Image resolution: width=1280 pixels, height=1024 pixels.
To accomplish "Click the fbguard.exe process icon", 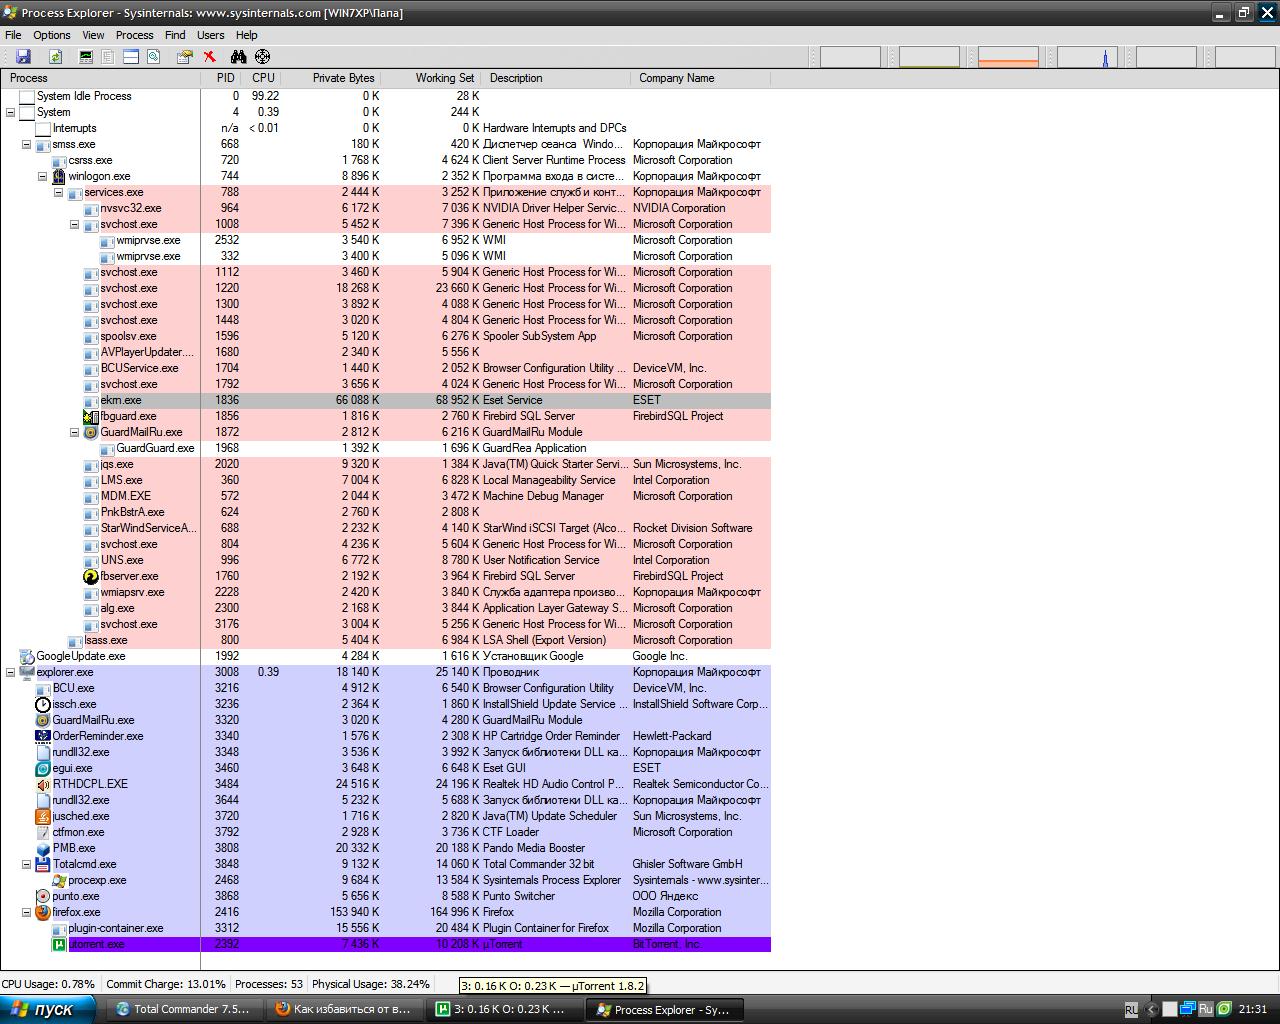I will (91, 416).
